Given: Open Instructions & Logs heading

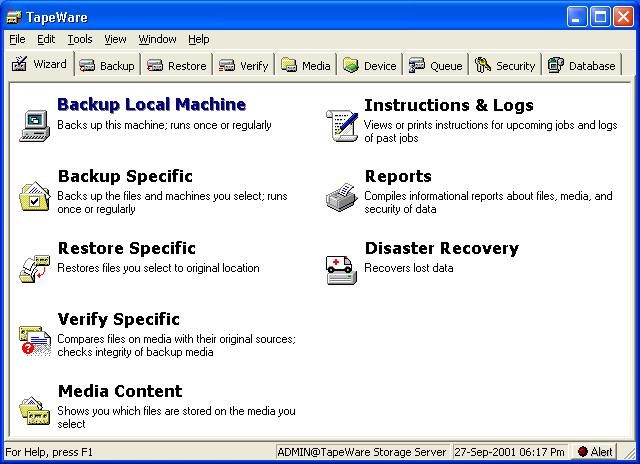Looking at the screenshot, I should [x=449, y=105].
